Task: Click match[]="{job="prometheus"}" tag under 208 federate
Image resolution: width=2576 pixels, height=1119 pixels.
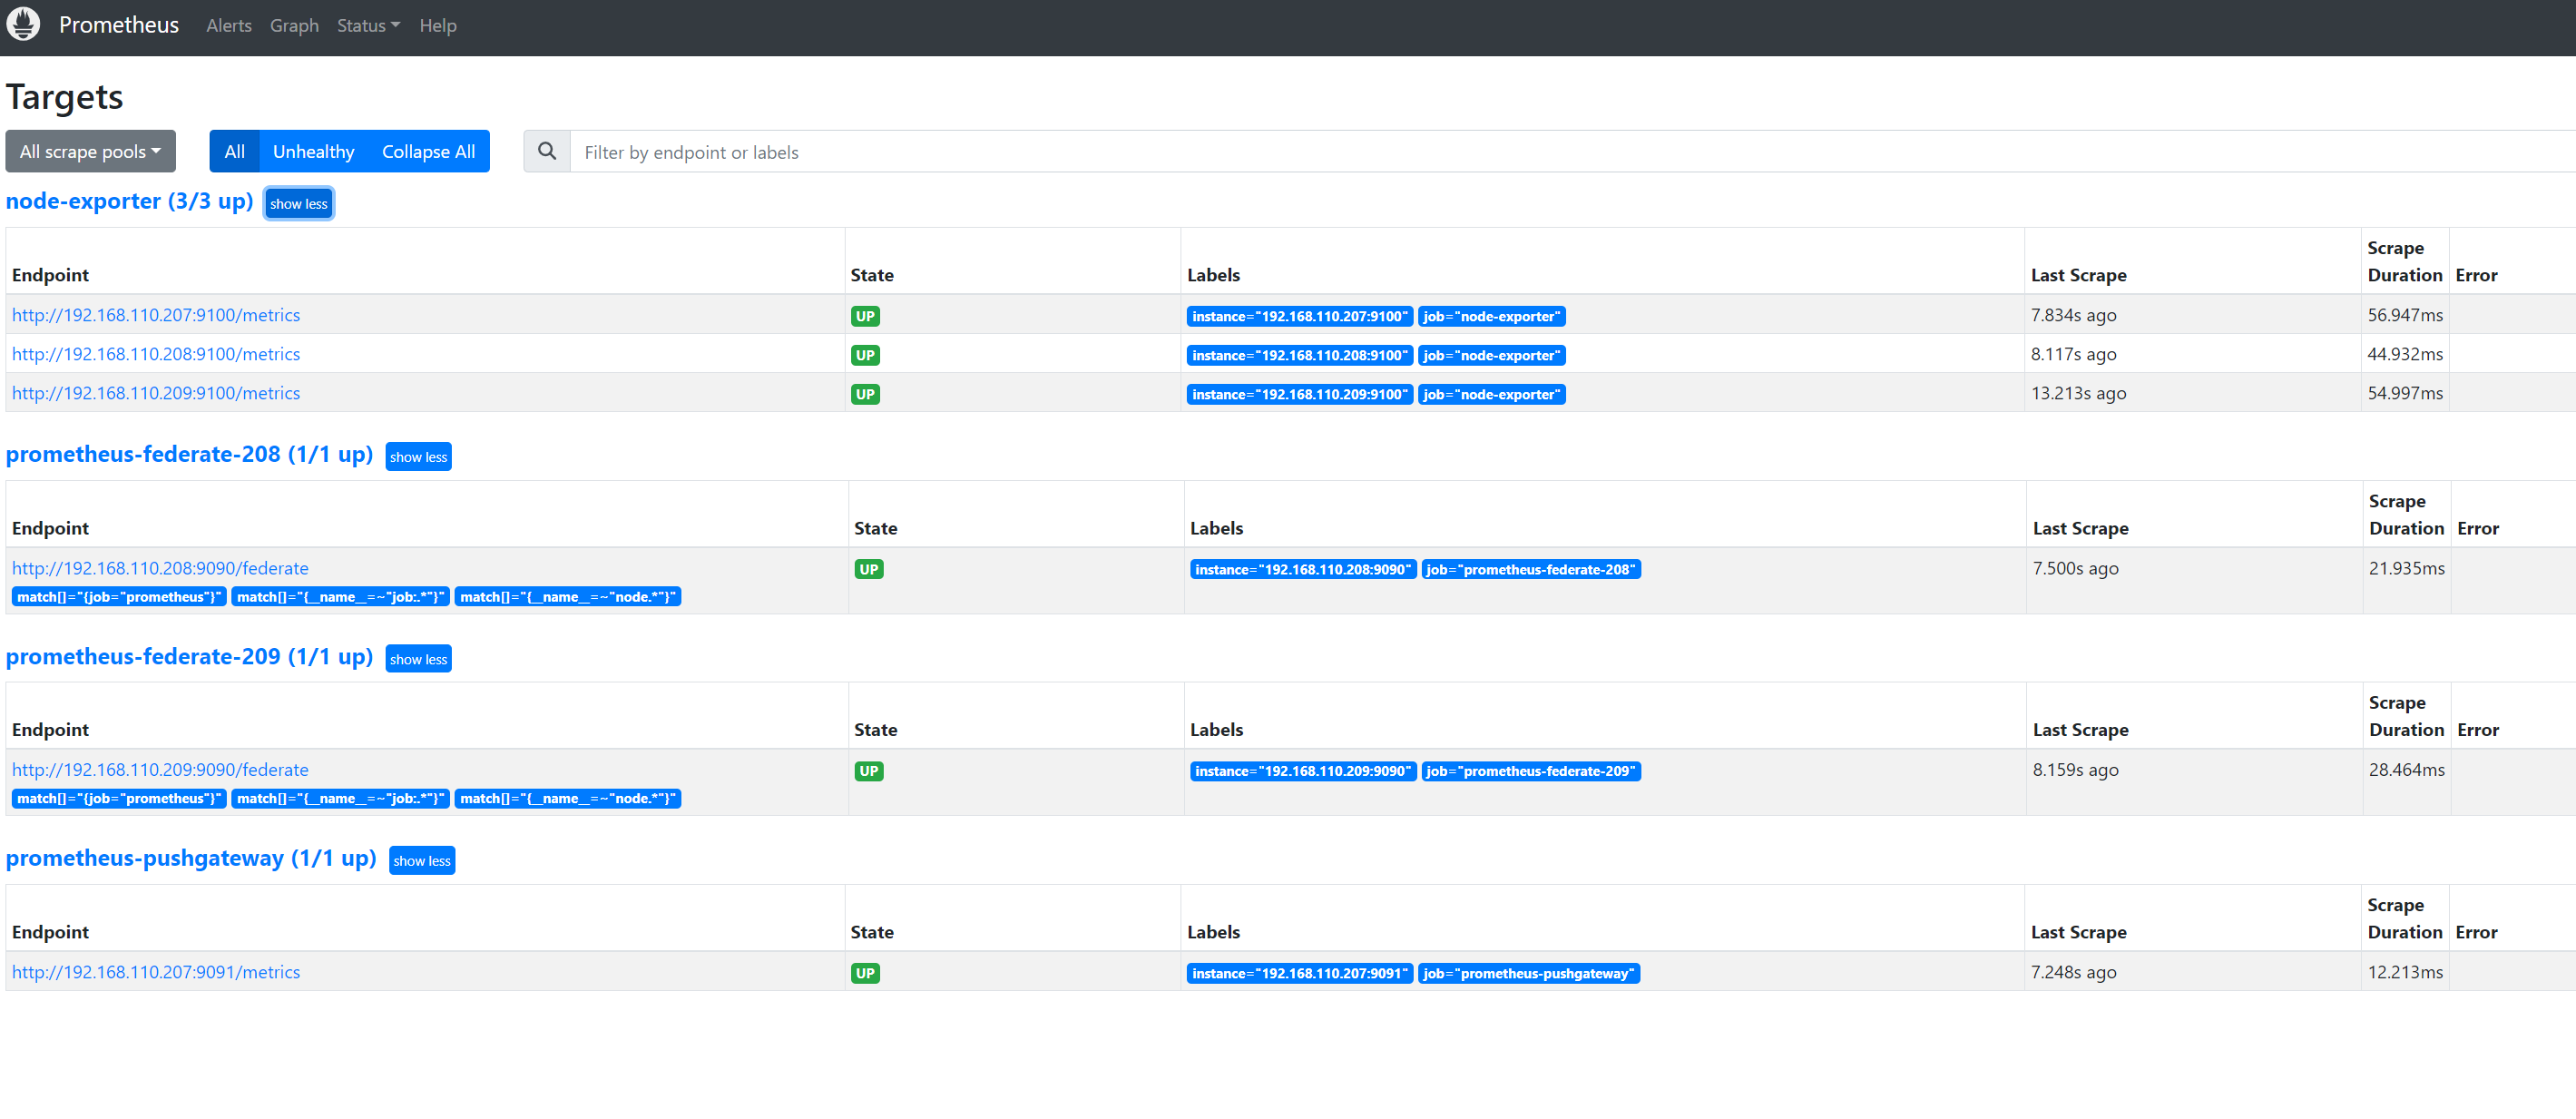Action: point(119,597)
